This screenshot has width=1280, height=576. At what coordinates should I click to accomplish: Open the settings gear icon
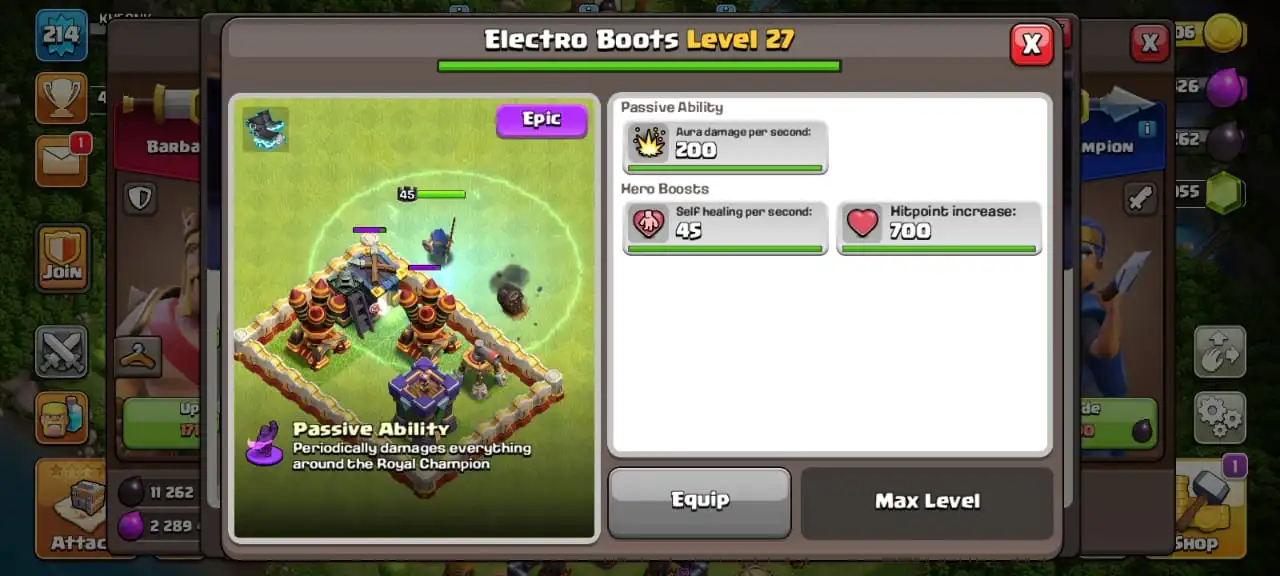tap(1219, 417)
